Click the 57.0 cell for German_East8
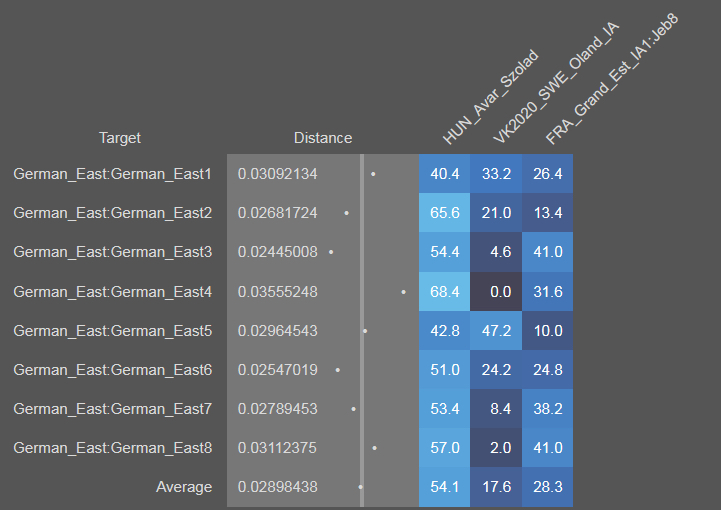Image resolution: width=721 pixels, height=510 pixels. coord(445,448)
